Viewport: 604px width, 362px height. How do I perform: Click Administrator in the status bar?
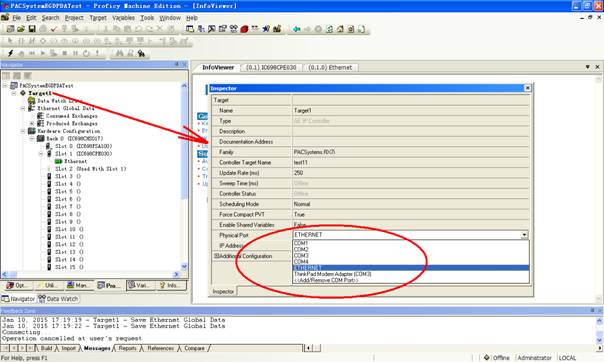pyautogui.click(x=535, y=358)
